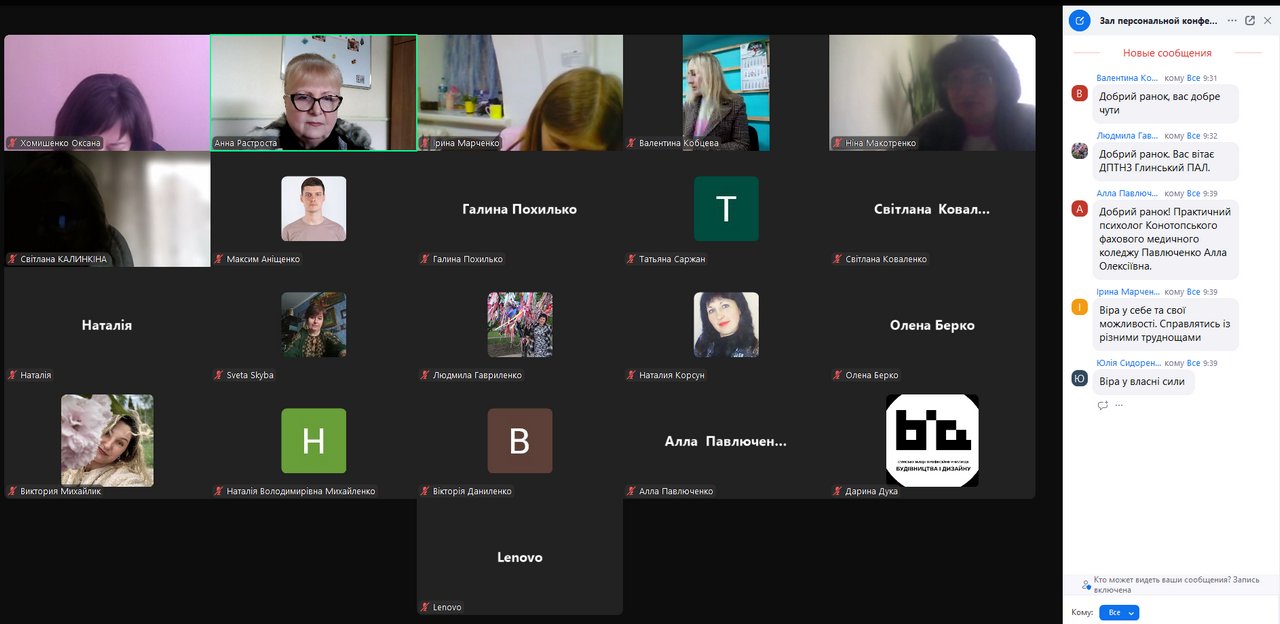This screenshot has width=1280, height=624.
Task: Click sender name Людмила Гав in chat
Action: 1128,135
